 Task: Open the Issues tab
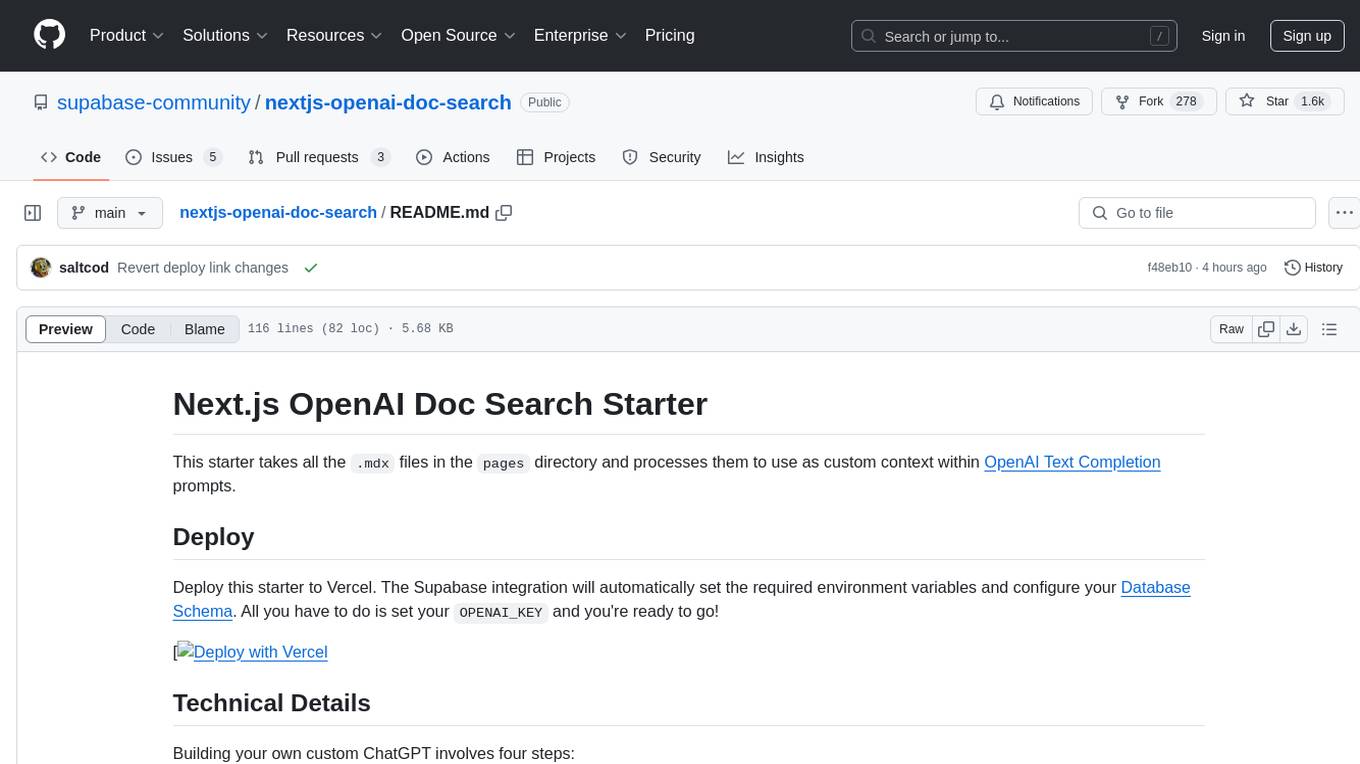(x=173, y=157)
